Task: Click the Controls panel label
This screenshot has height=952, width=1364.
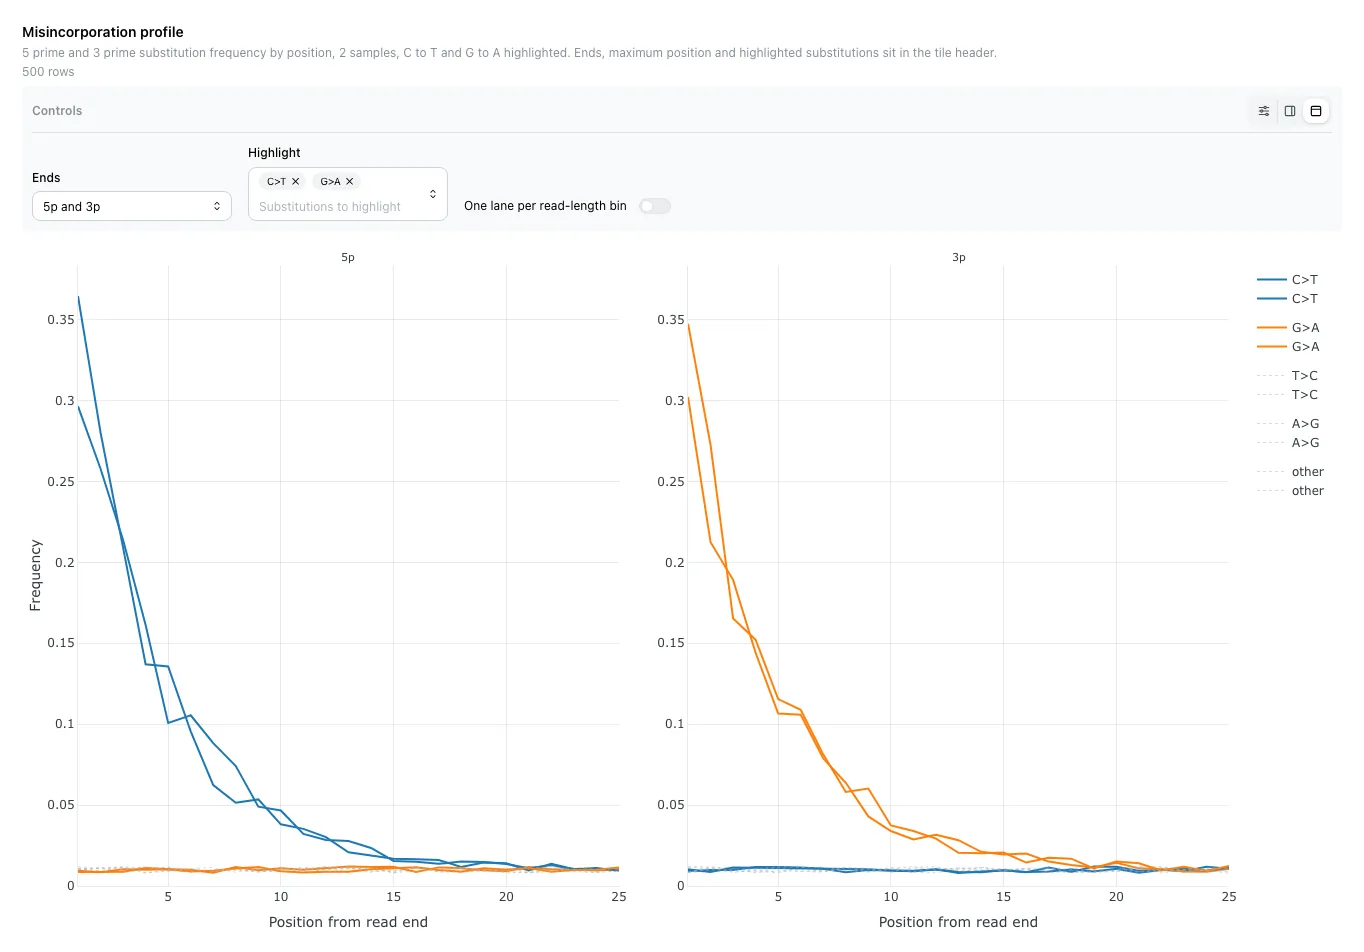Action: click(x=57, y=111)
